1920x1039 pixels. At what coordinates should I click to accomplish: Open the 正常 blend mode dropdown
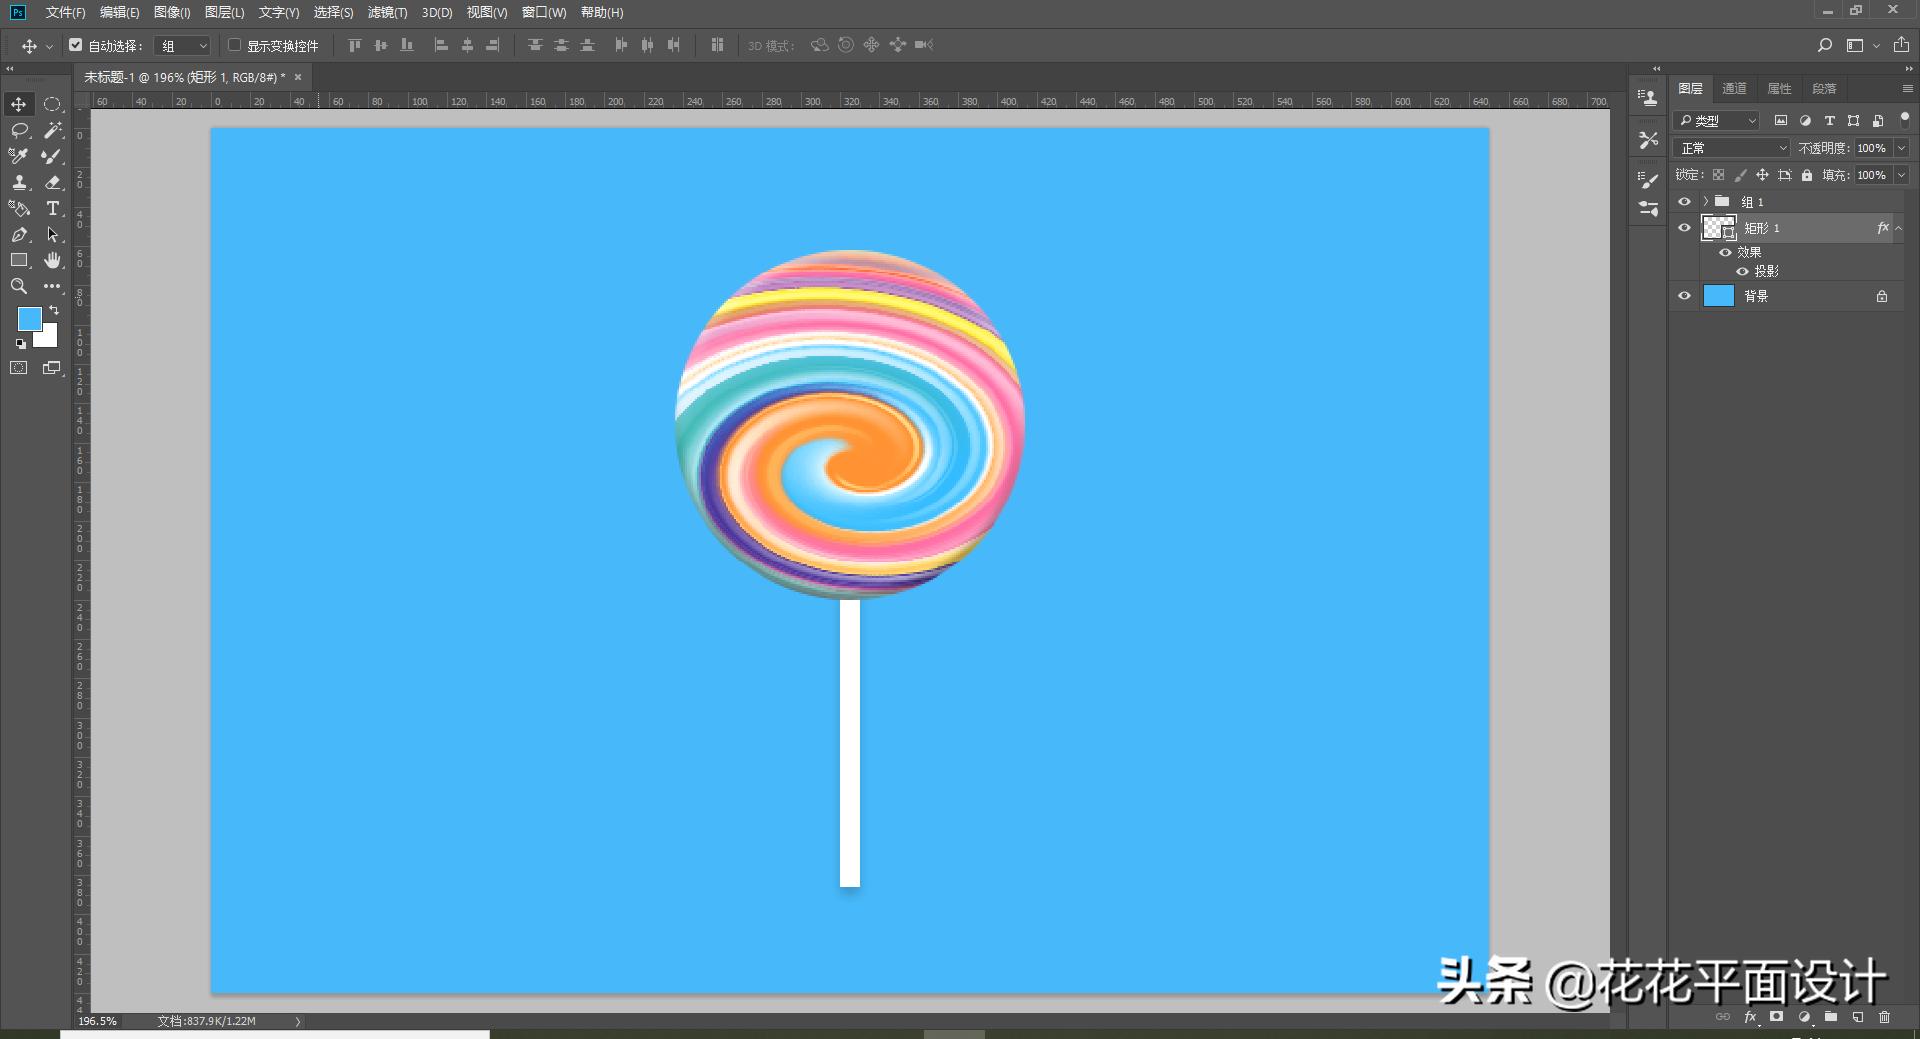pos(1732,148)
